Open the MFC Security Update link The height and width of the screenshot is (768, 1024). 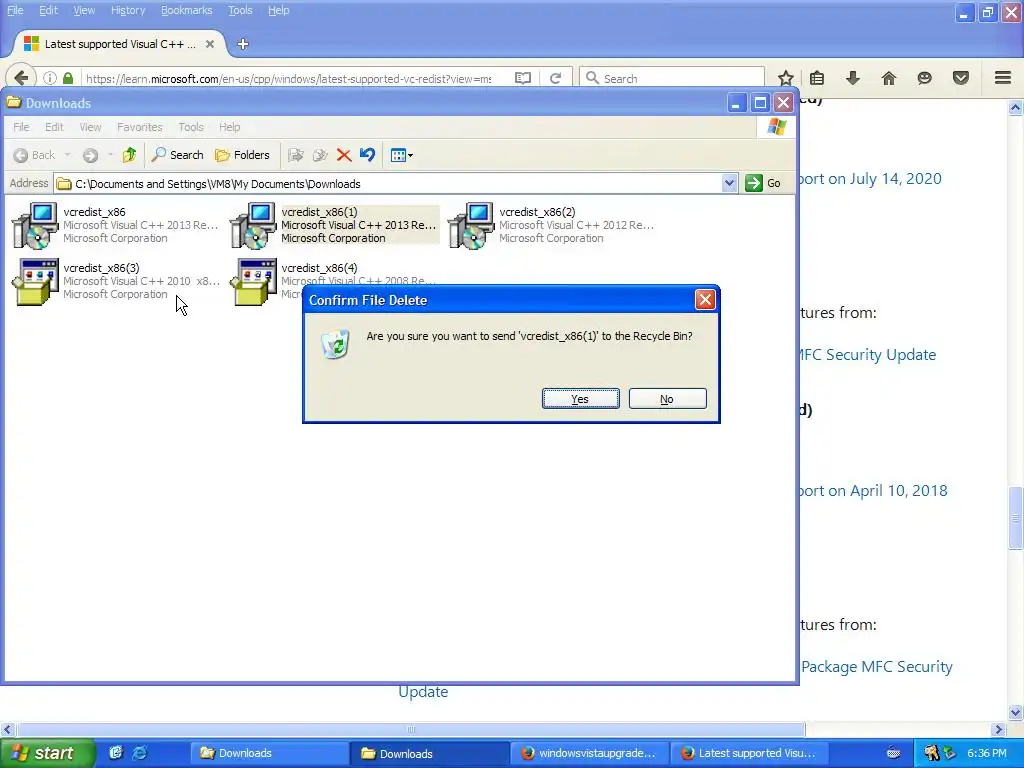pyautogui.click(x=868, y=355)
